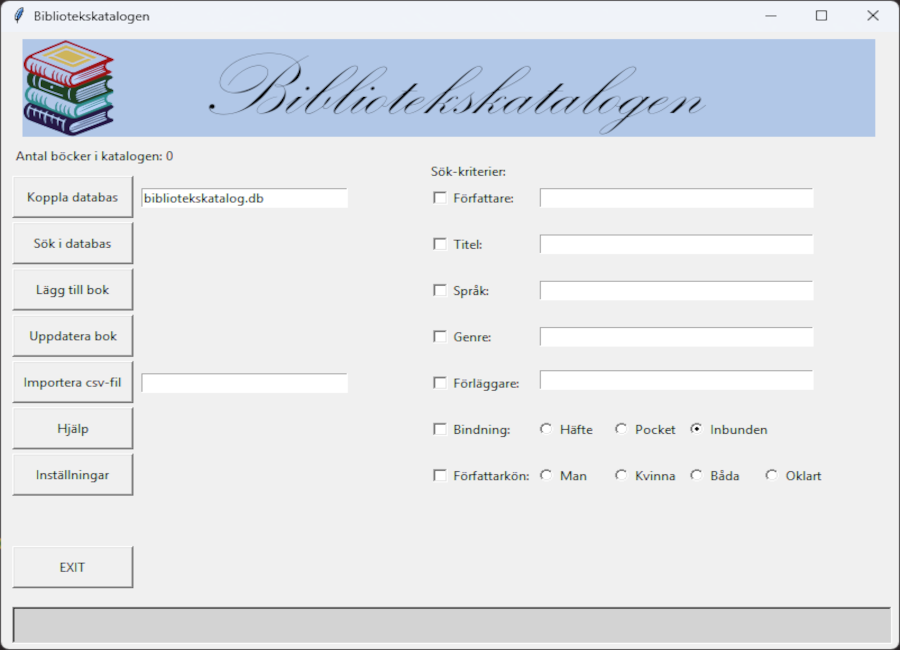
Task: Open the Lägg till bok dialog
Action: pos(73,289)
